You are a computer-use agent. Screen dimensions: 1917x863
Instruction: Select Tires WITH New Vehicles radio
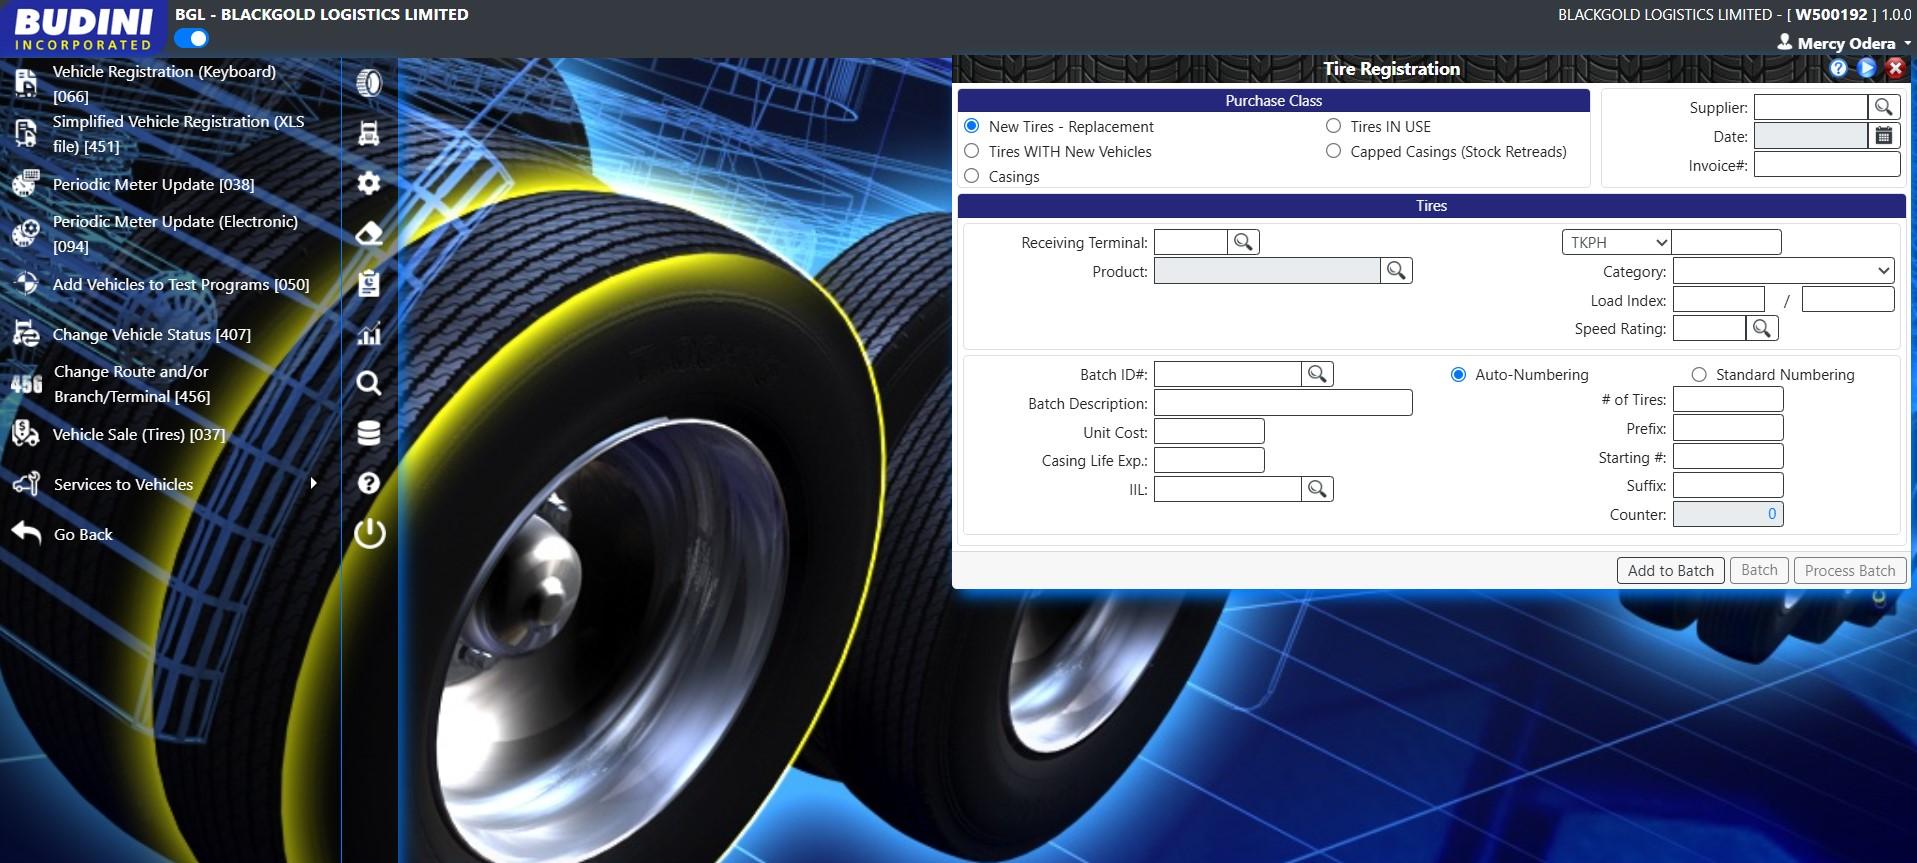971,151
